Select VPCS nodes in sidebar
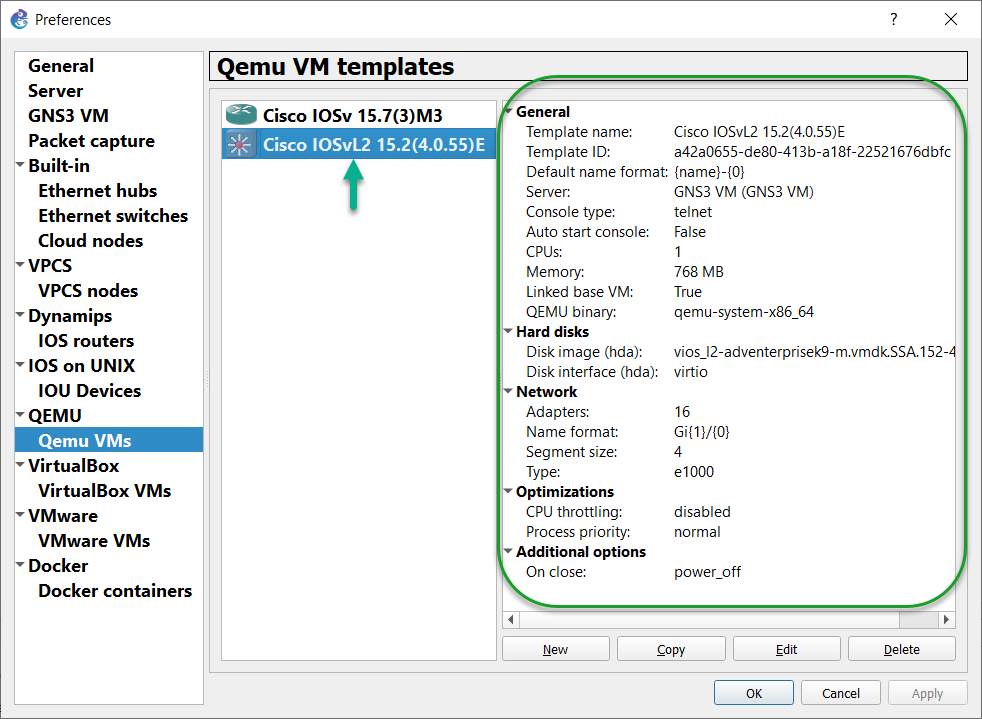The height and width of the screenshot is (719, 982). pyautogui.click(x=88, y=291)
